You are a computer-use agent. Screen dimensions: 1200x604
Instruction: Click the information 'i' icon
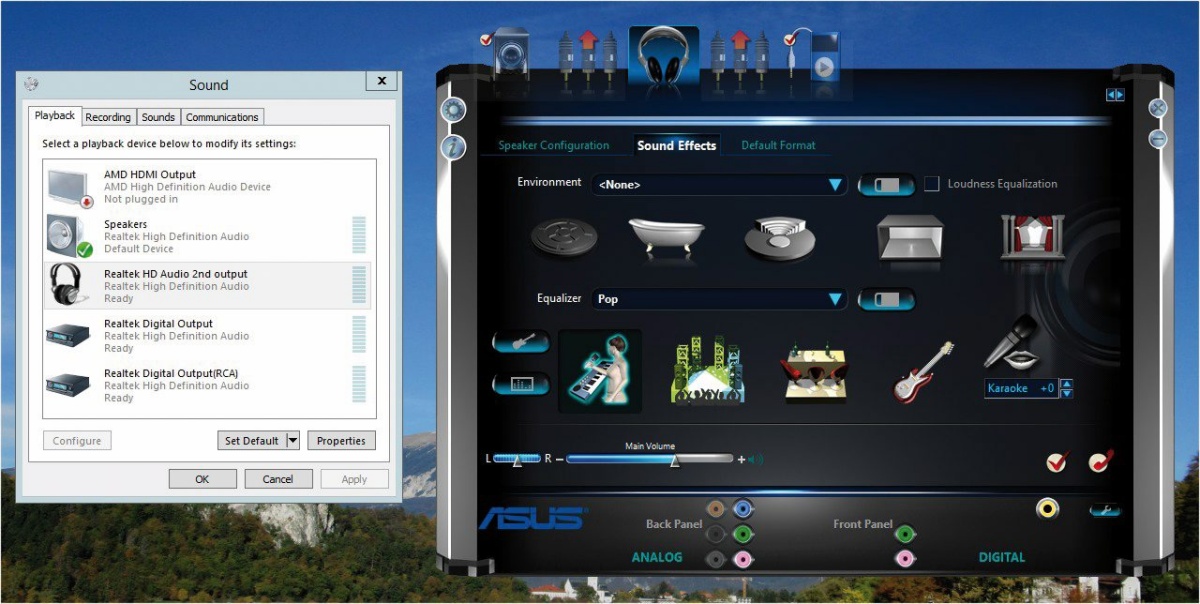[453, 147]
